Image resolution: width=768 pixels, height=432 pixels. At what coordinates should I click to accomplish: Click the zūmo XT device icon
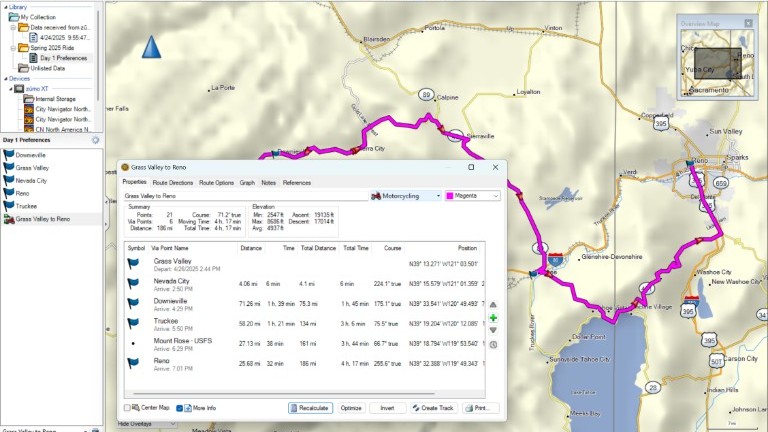pos(19,89)
